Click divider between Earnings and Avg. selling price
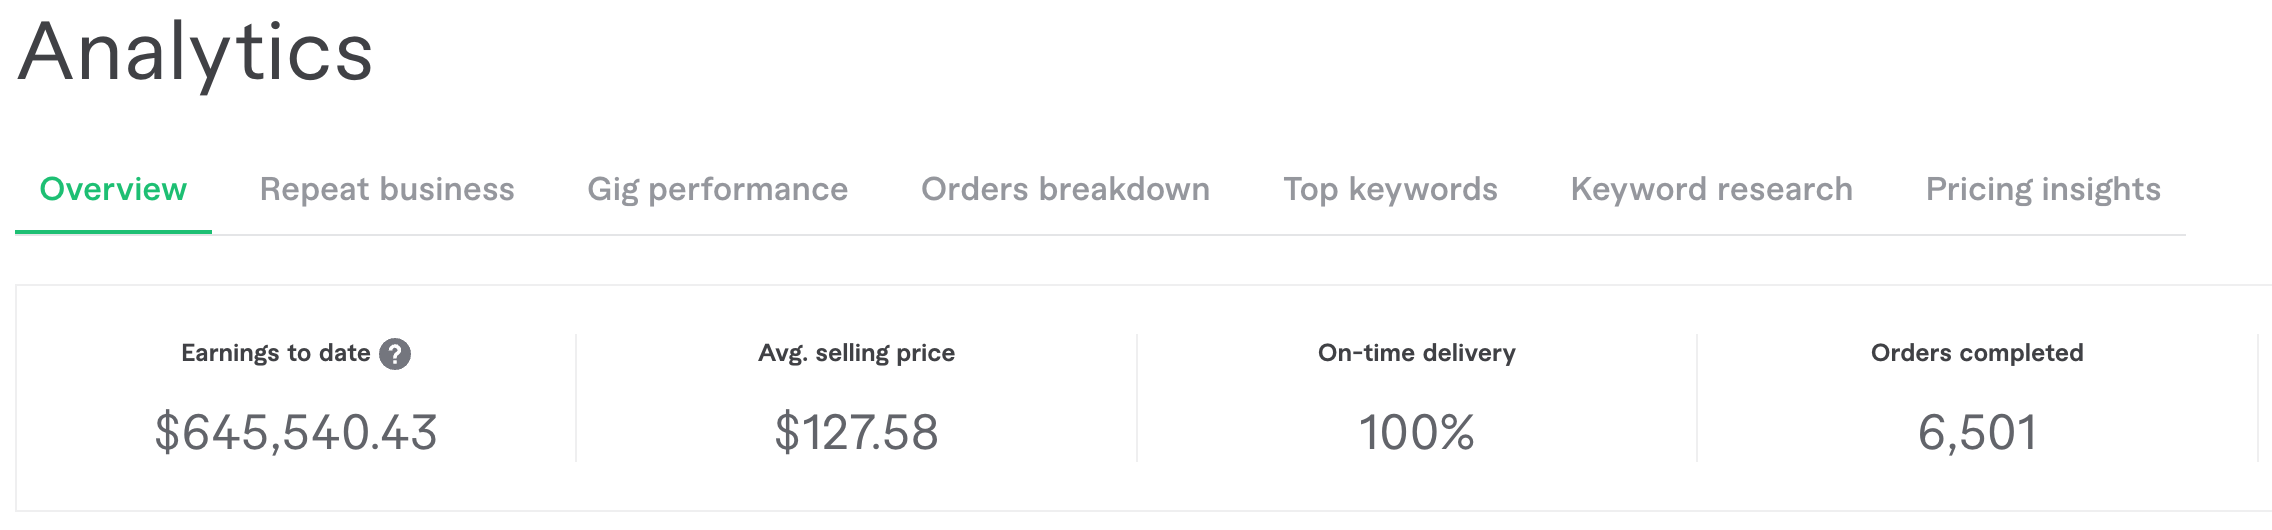The width and height of the screenshot is (2272, 530). [576, 398]
